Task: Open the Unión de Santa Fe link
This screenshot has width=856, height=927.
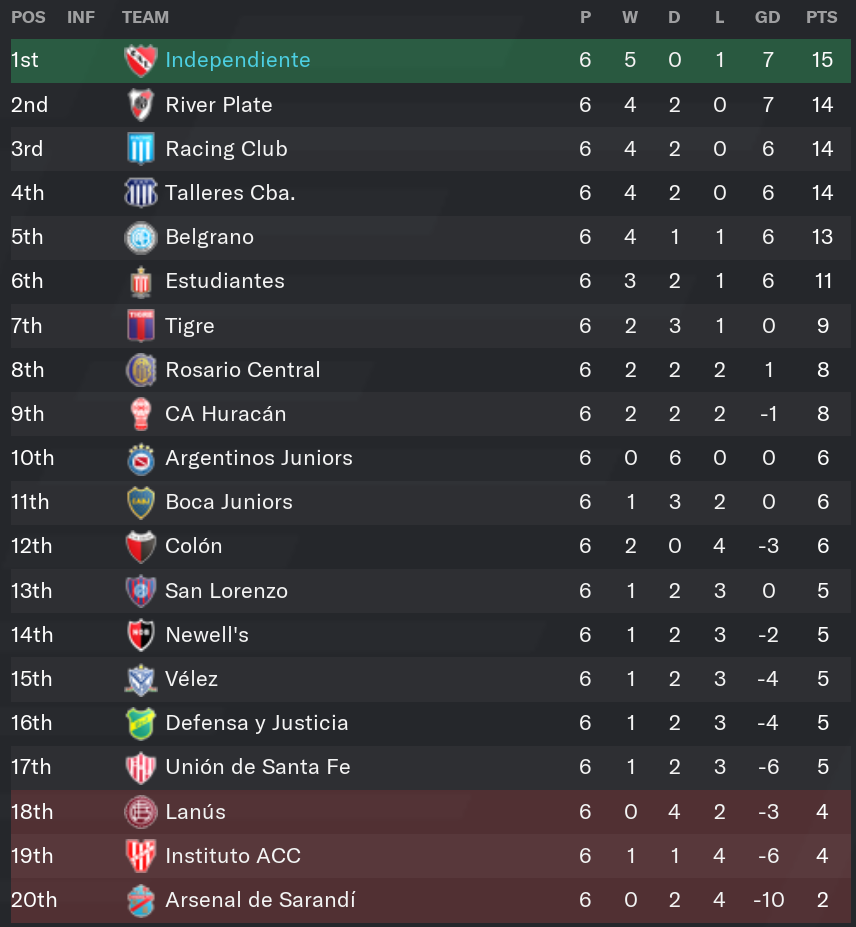Action: [258, 767]
